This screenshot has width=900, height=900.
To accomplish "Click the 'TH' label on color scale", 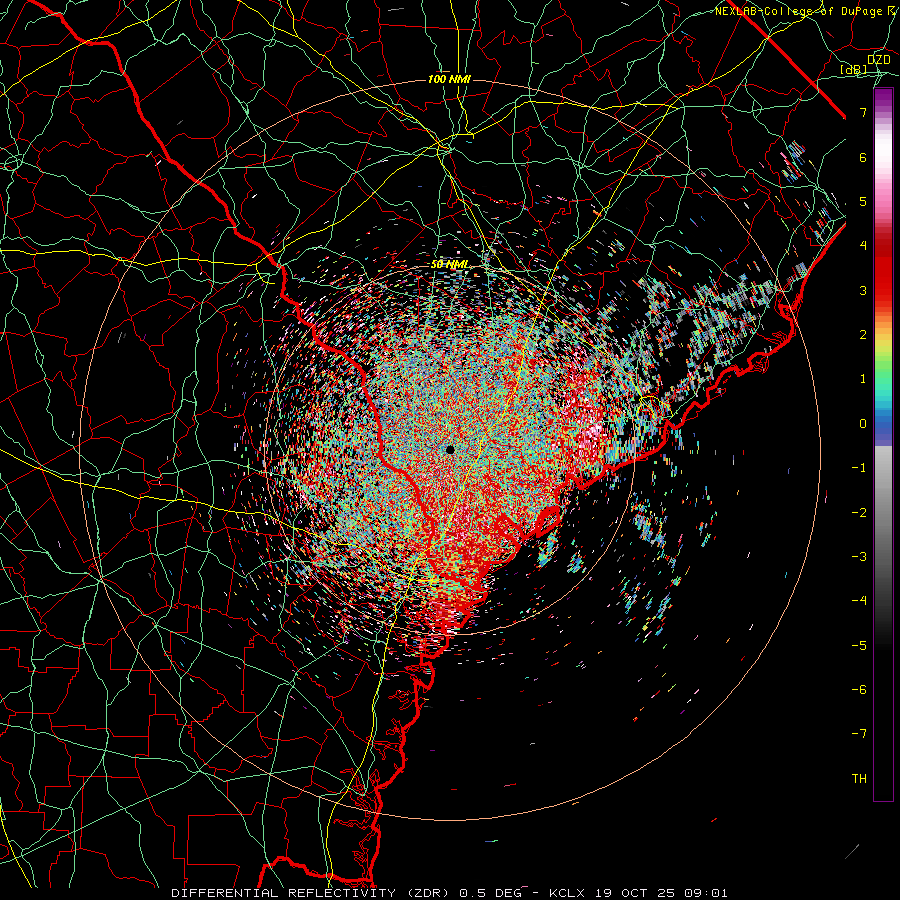I will [859, 779].
